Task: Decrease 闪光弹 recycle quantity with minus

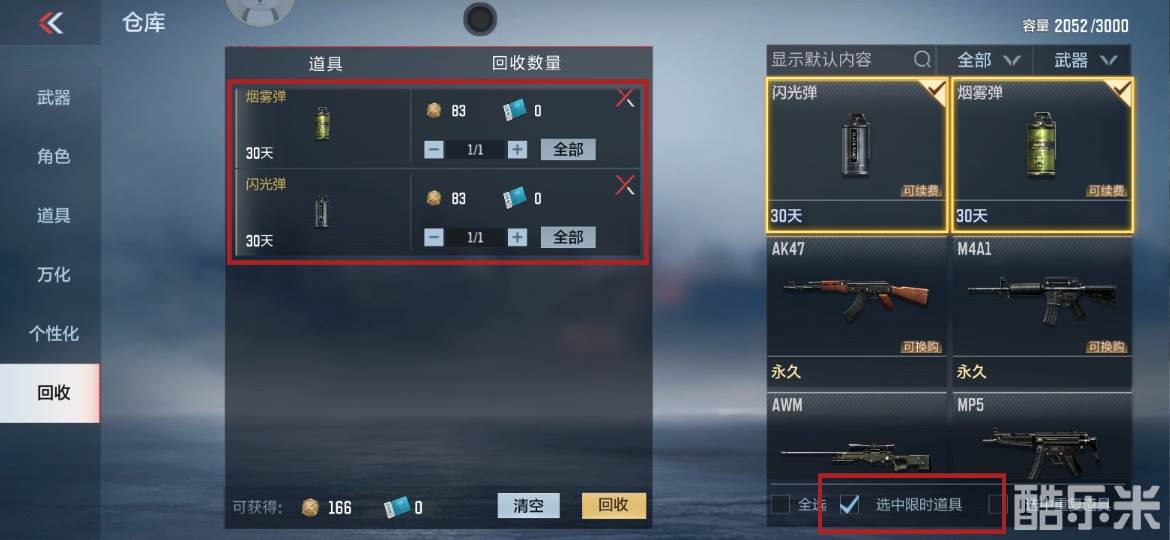Action: tap(434, 237)
